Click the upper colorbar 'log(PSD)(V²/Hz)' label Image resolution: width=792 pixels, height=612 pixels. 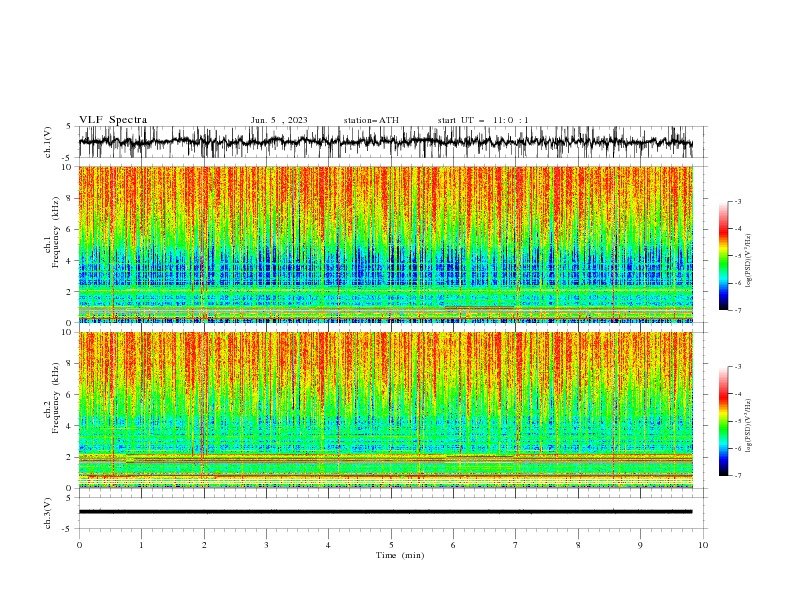click(749, 261)
